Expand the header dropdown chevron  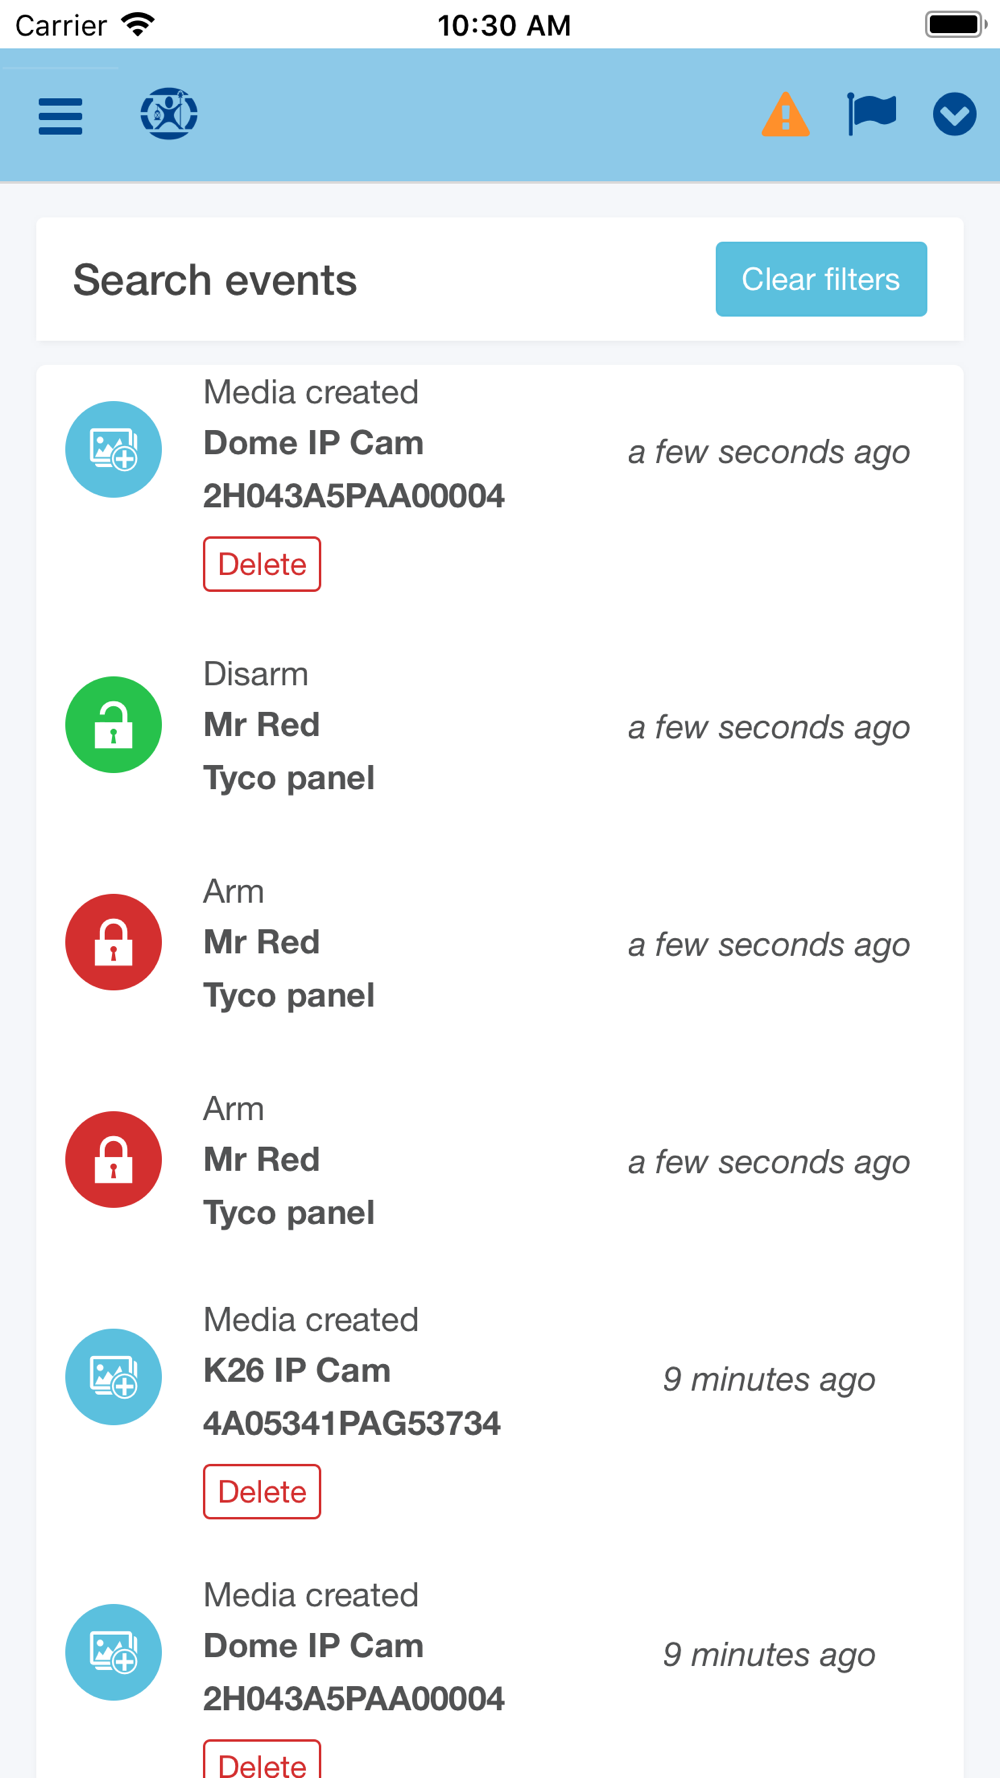tap(954, 114)
